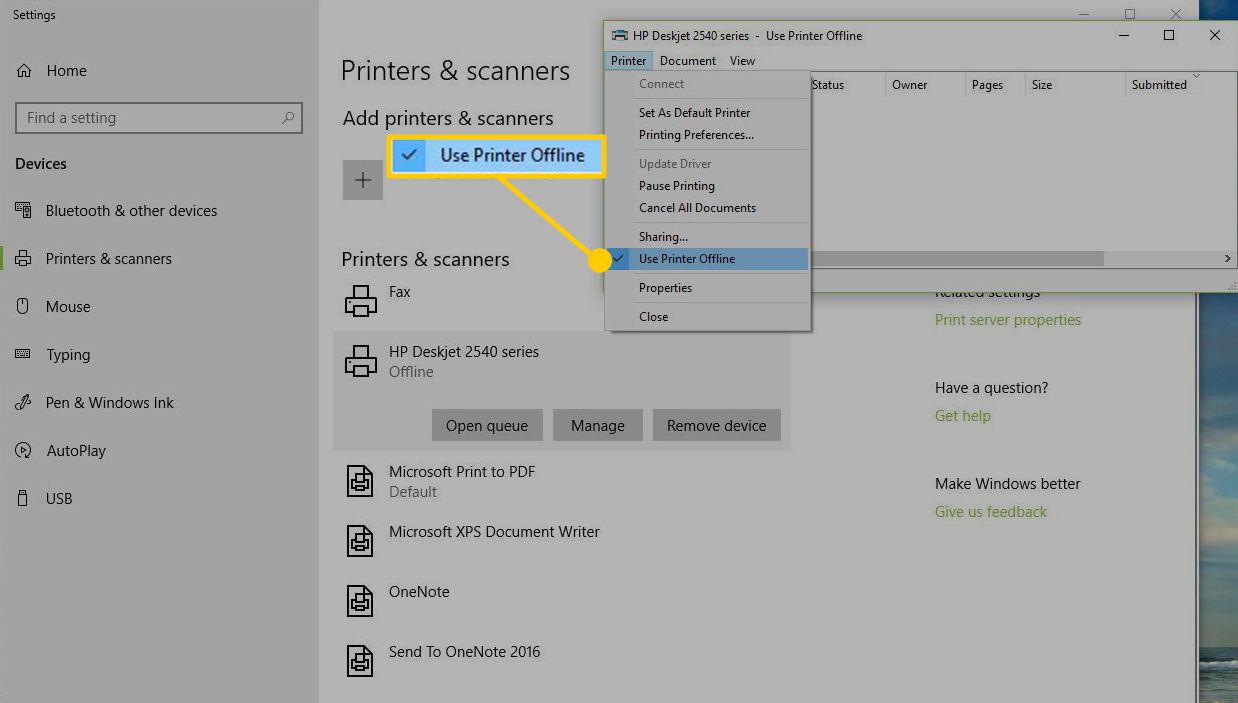Sort queue by Size column header
This screenshot has height=703, width=1238.
(1042, 85)
